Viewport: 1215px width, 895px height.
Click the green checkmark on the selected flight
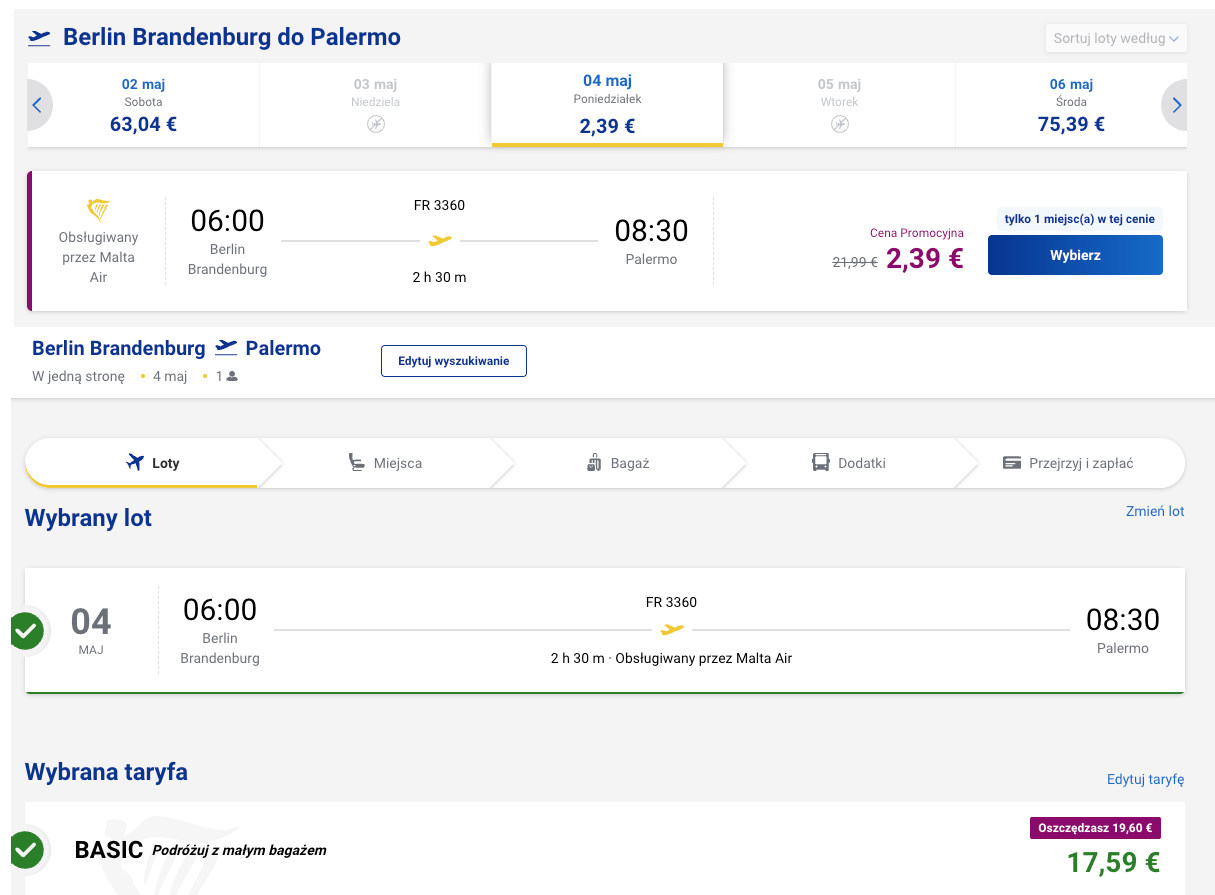(25, 631)
